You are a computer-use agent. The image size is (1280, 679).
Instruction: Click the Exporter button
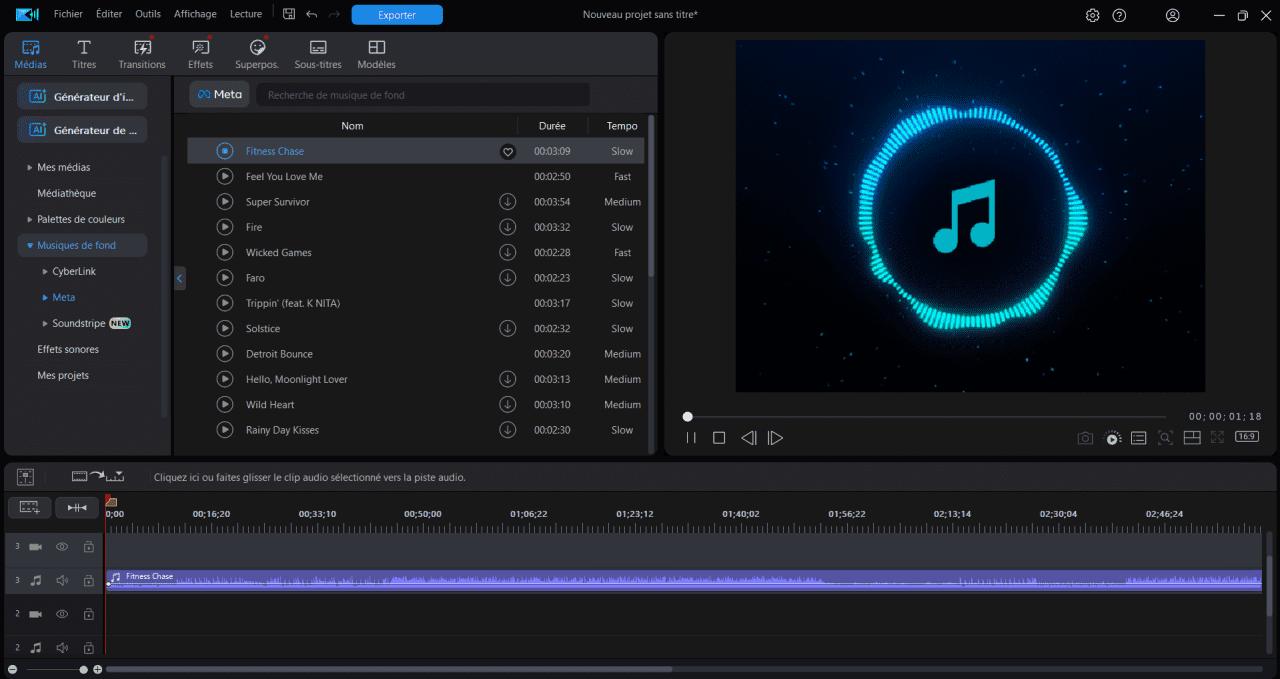[x=397, y=15]
